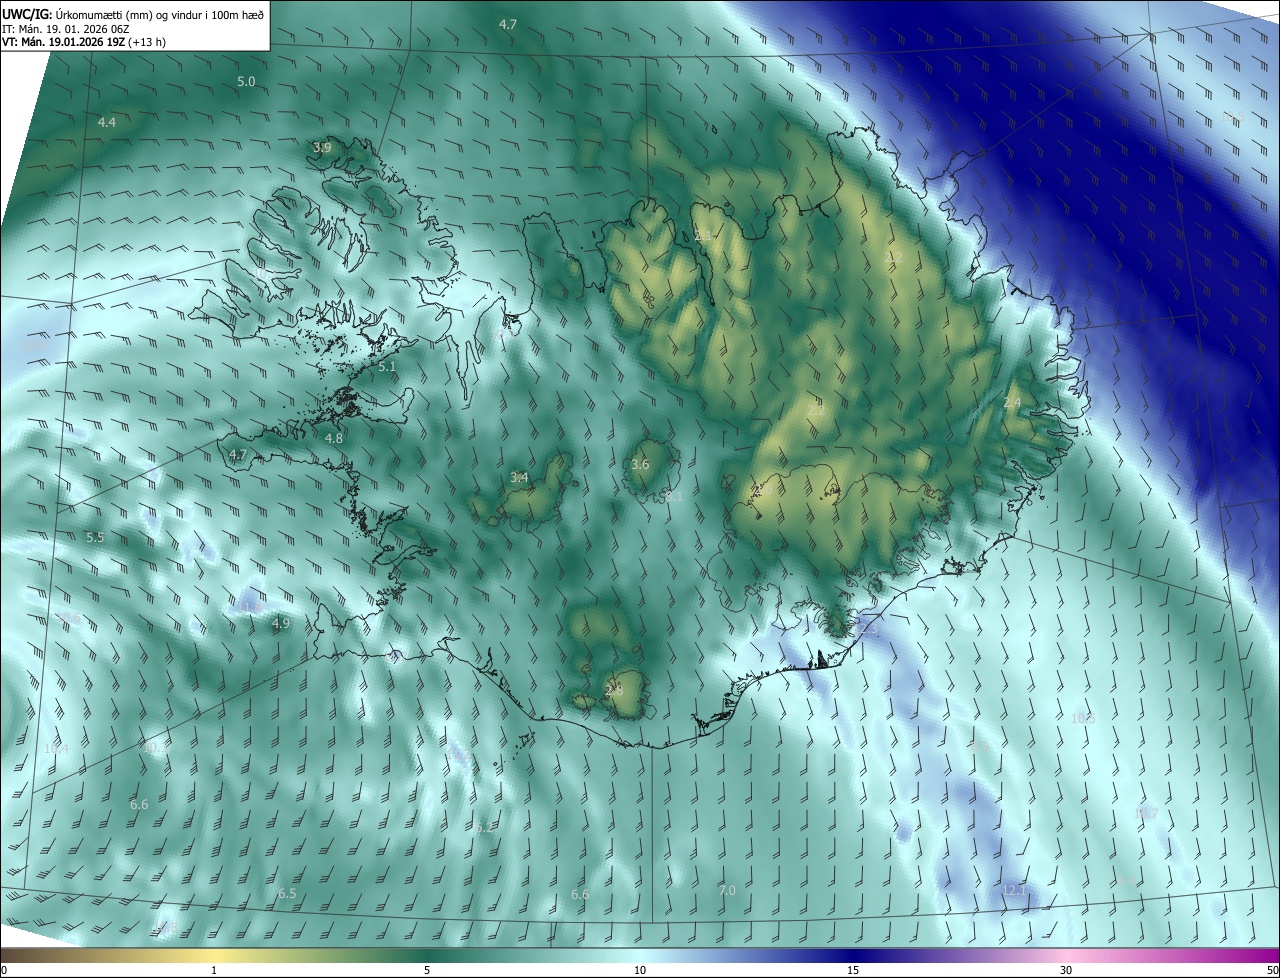Click the 2.4 value label on the map

[1012, 402]
